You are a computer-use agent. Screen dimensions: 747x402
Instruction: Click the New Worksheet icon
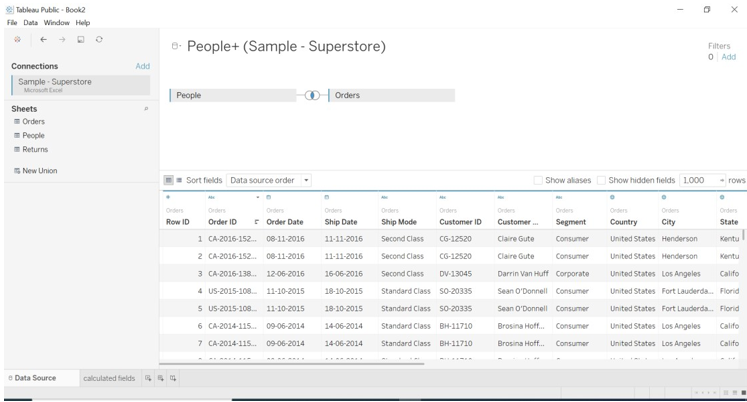pyautogui.click(x=148, y=378)
